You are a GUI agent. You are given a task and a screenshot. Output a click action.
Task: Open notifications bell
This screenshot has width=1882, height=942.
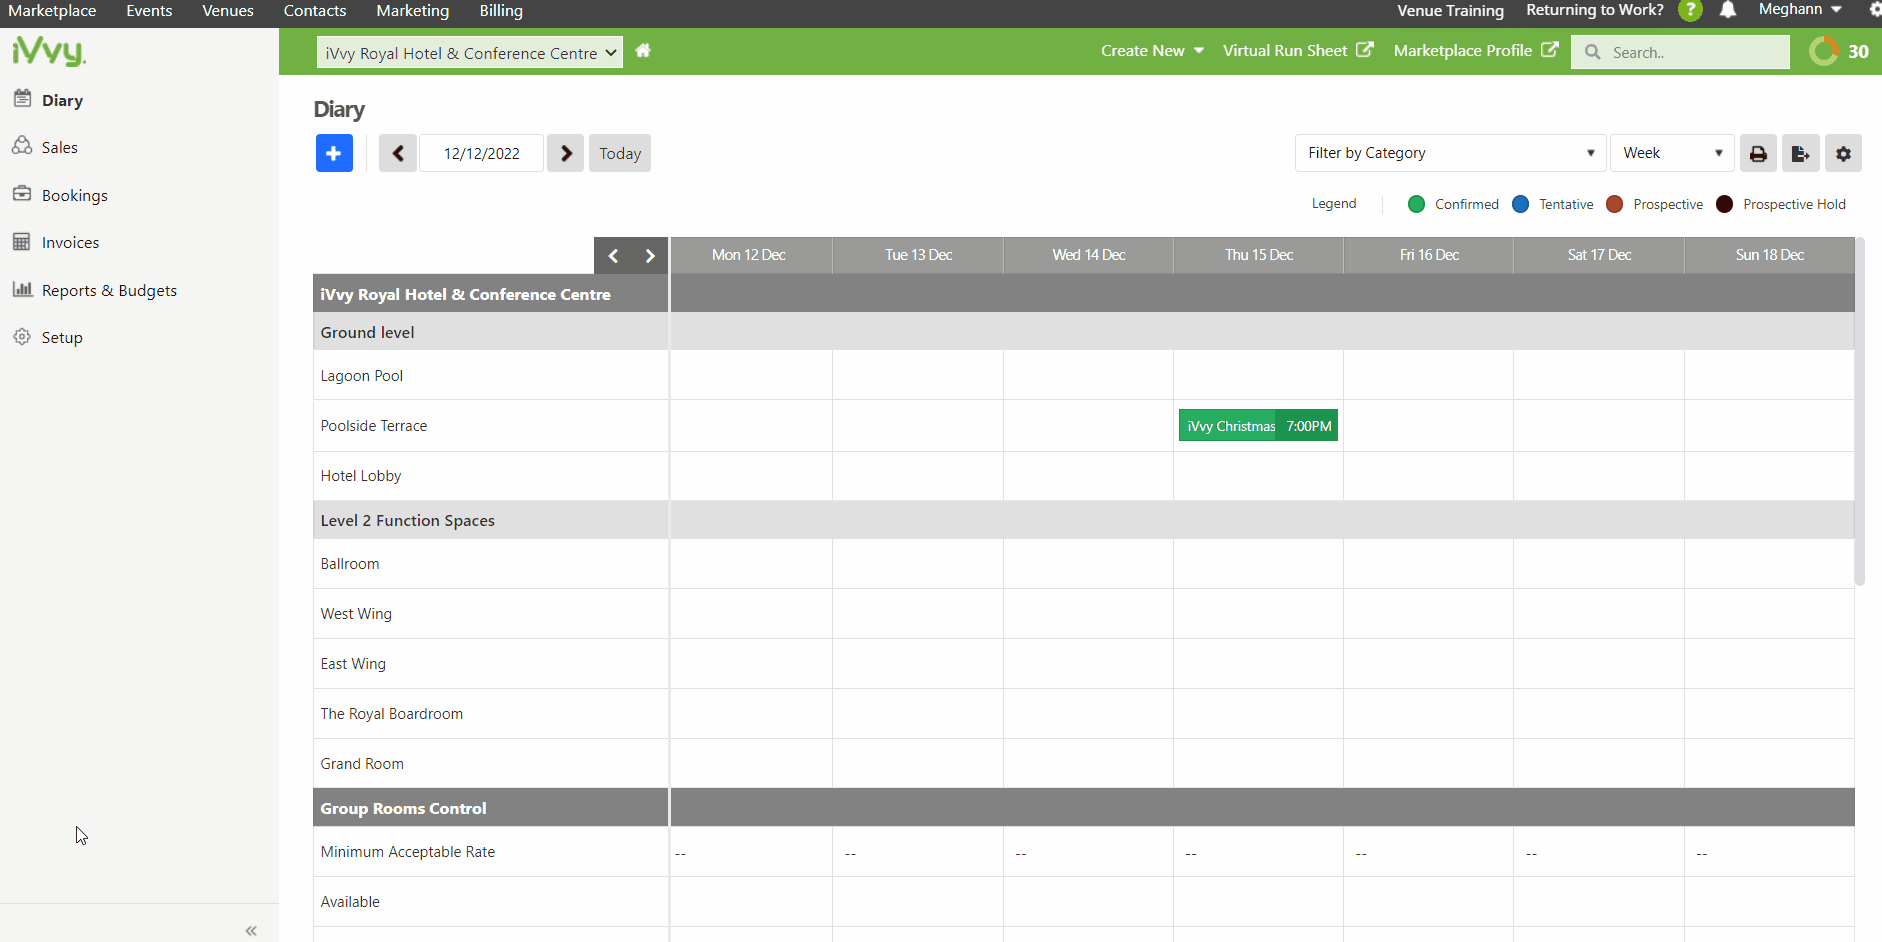1728,10
